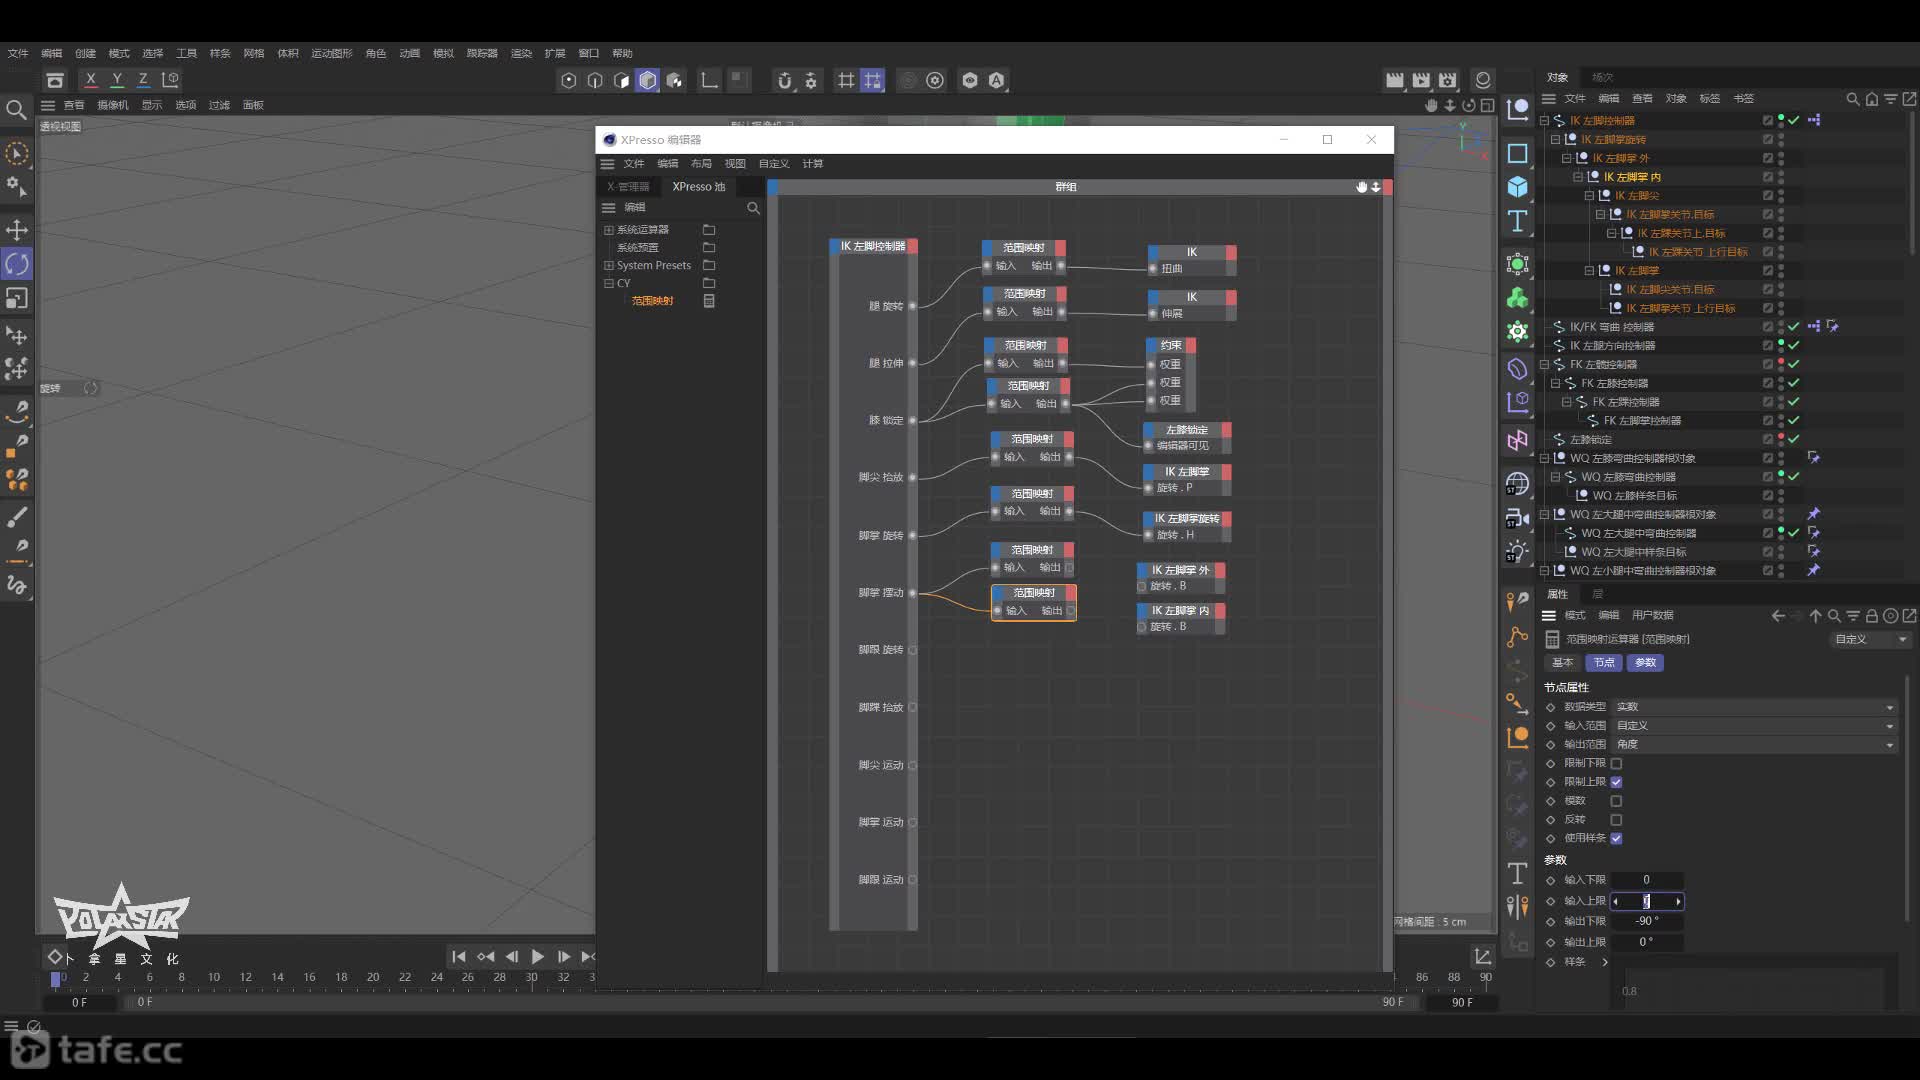The image size is (1920, 1080).
Task: Toggle Y axis lock
Action: click(x=117, y=80)
